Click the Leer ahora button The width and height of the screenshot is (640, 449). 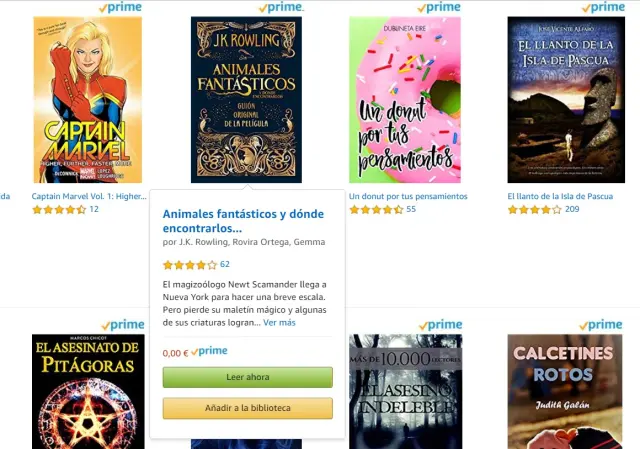coord(247,377)
